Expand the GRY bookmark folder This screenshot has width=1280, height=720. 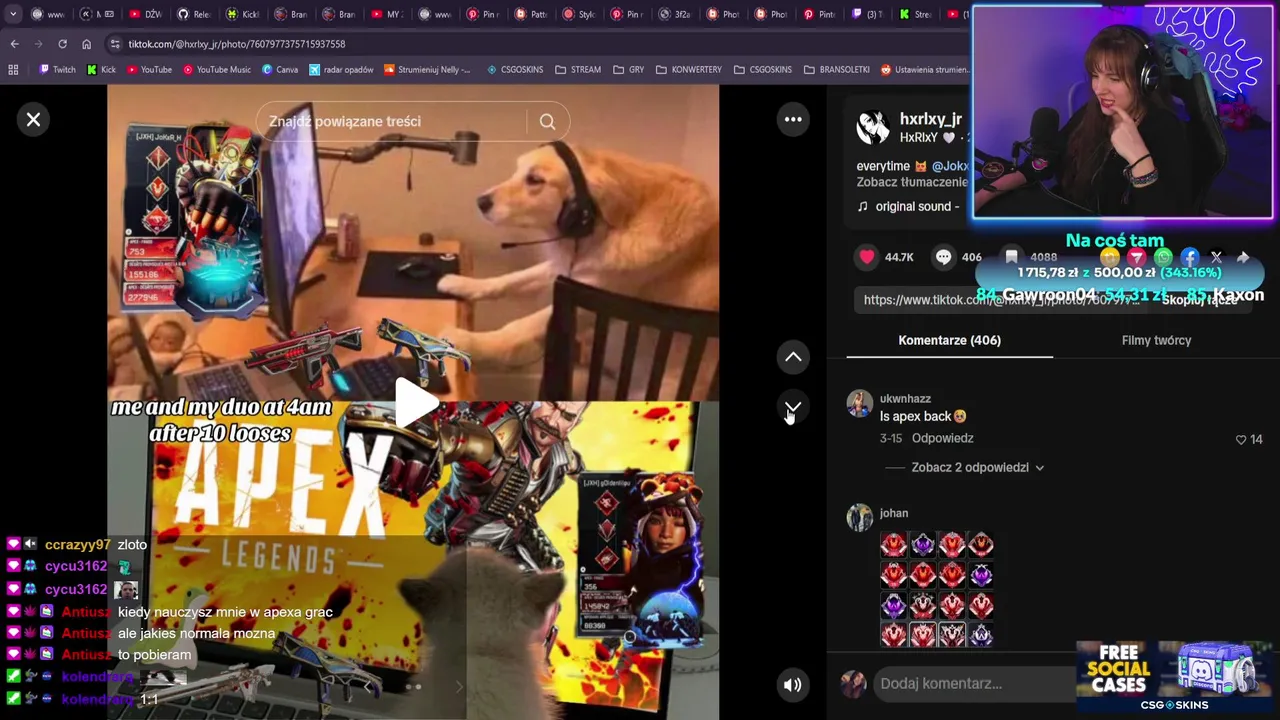[628, 70]
